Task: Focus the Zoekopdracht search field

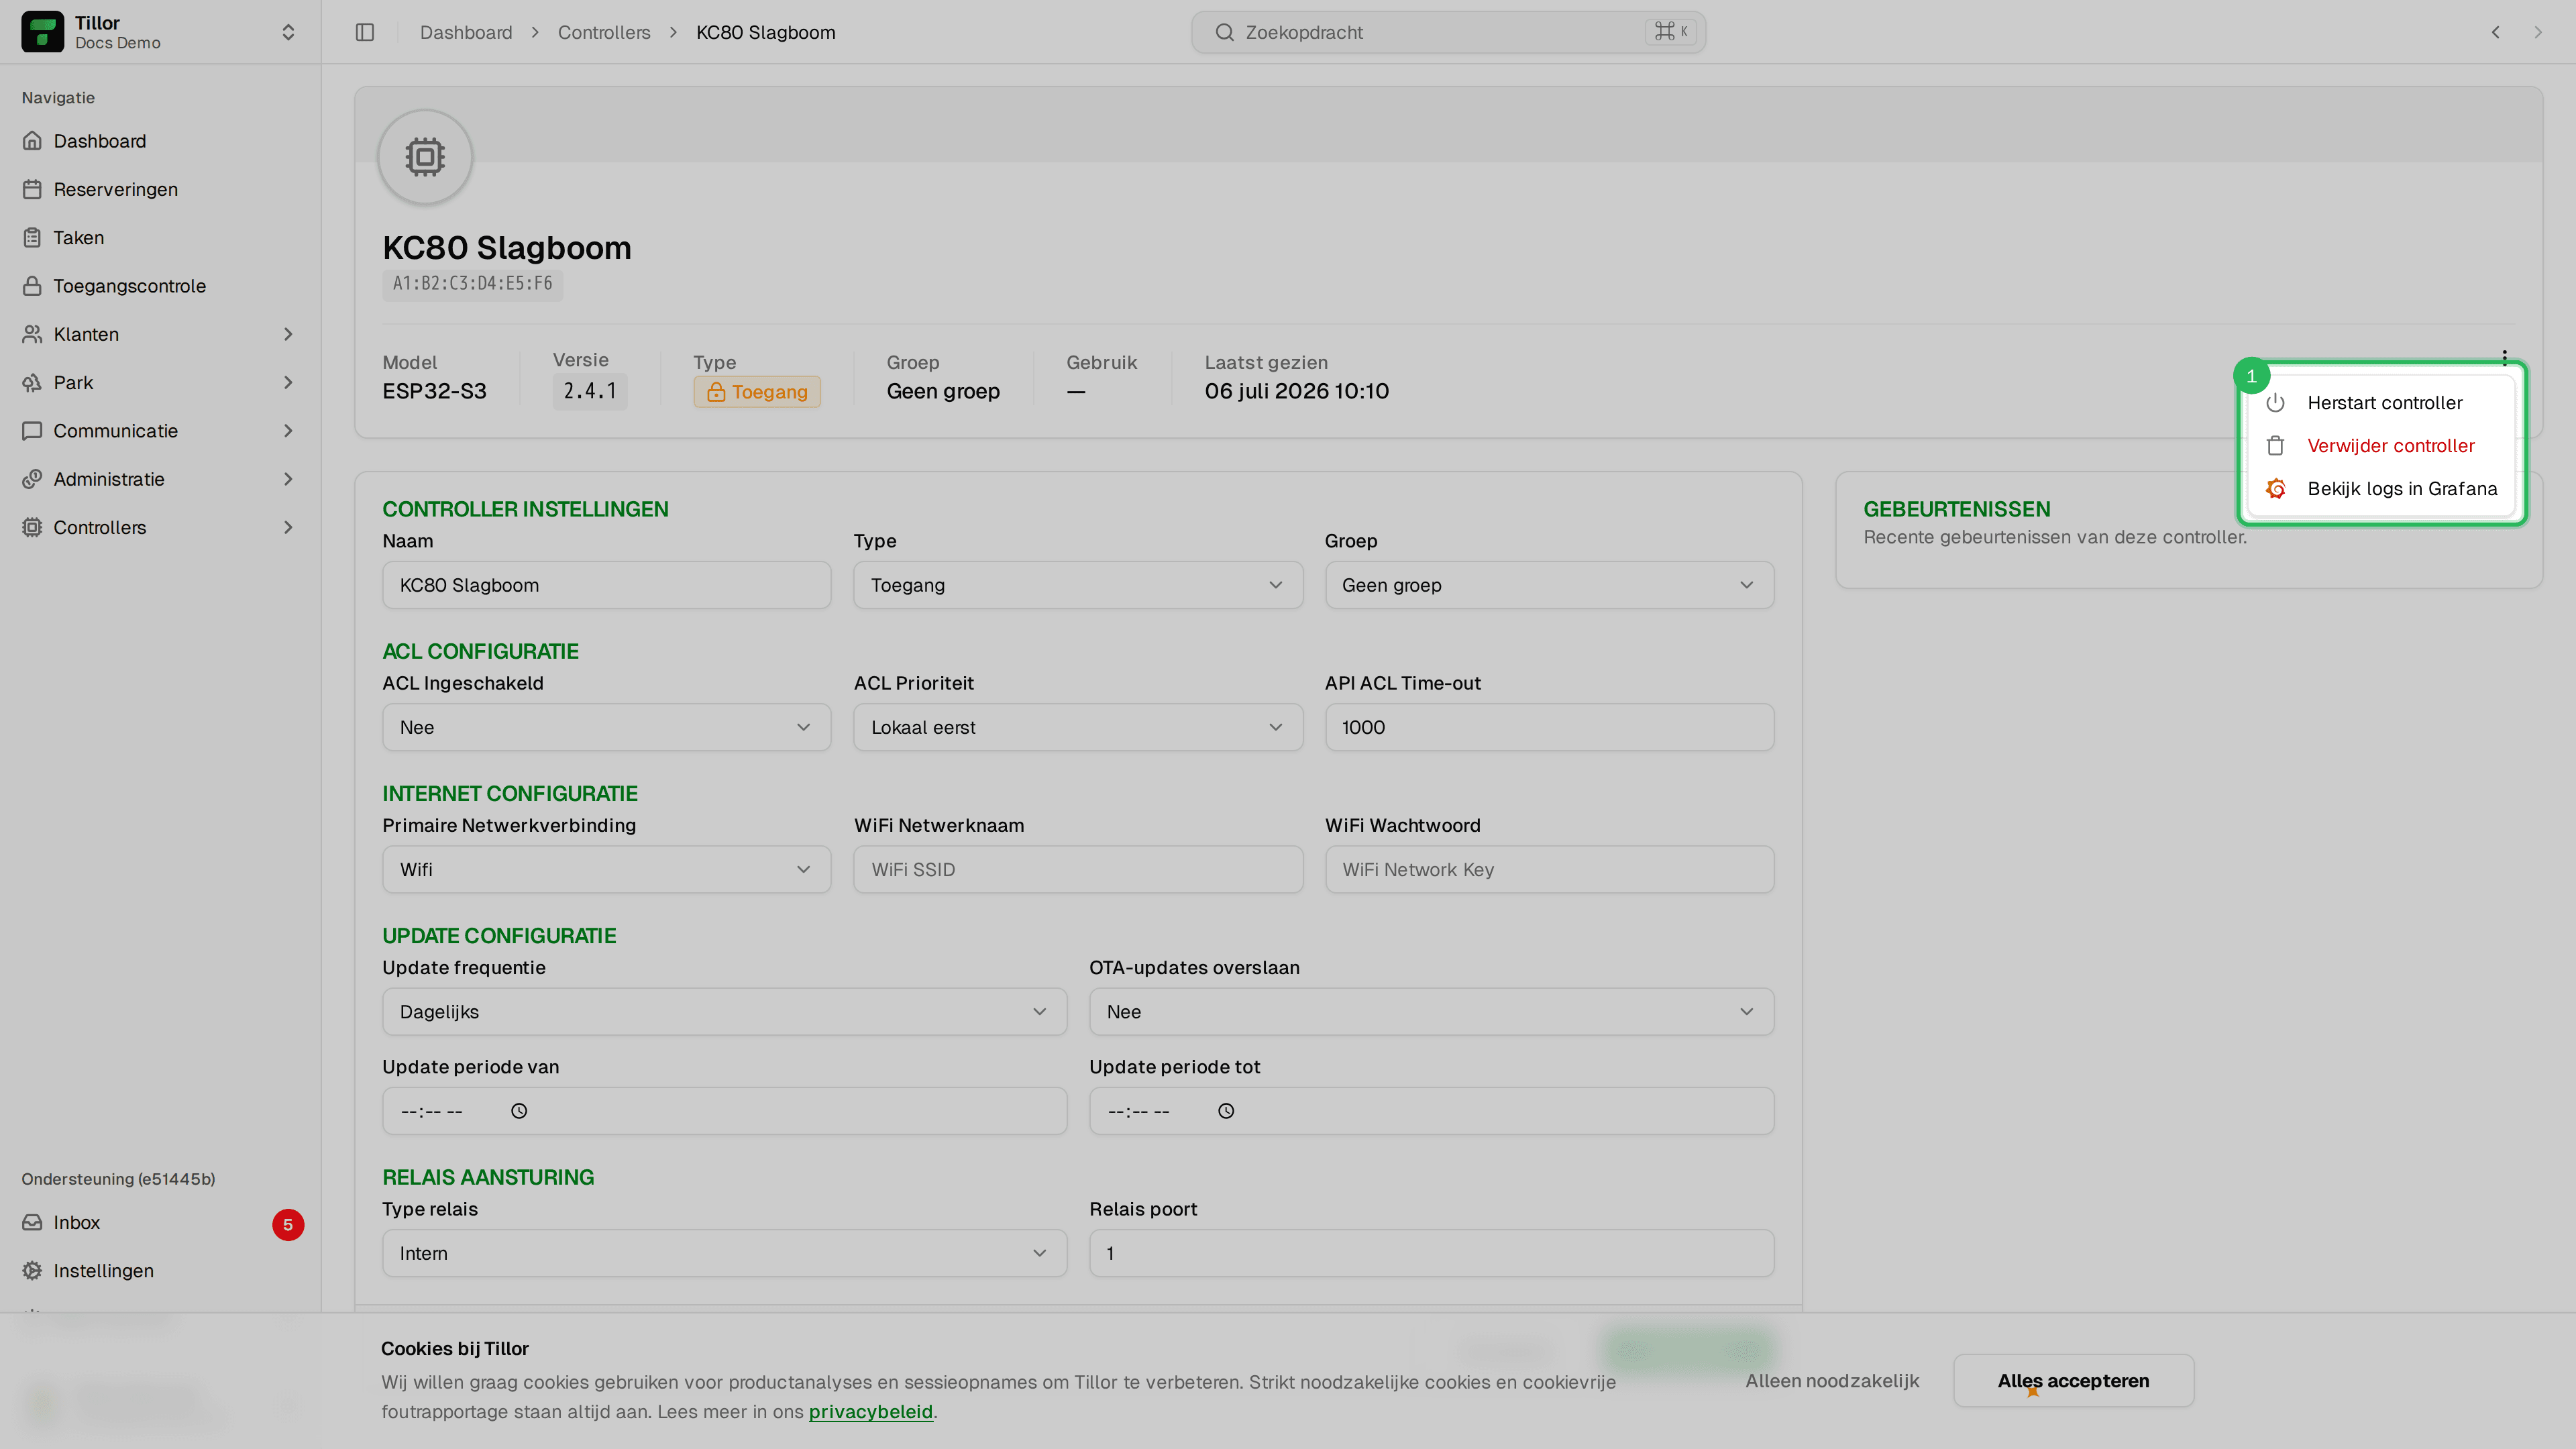Action: click(1448, 32)
